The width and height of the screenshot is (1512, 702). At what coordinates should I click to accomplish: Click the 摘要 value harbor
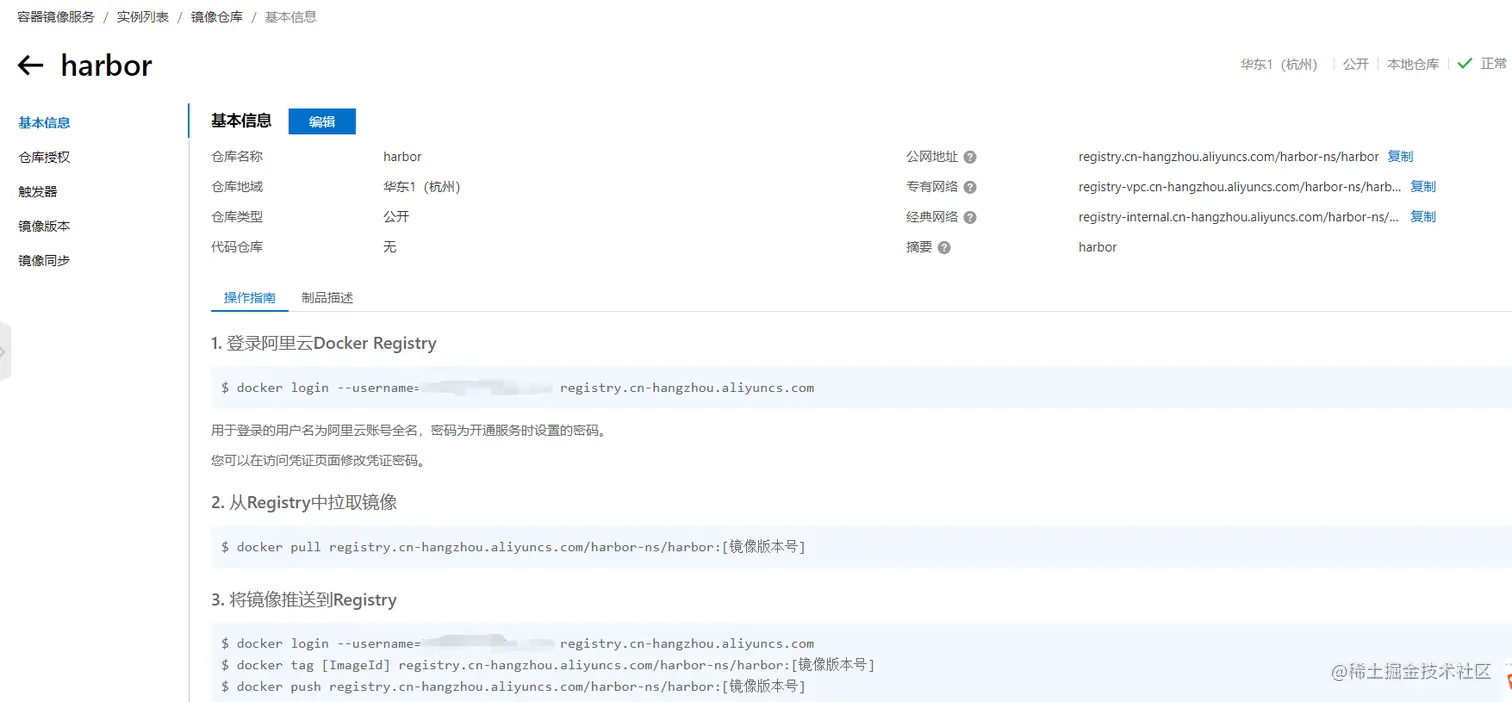pyautogui.click(x=1097, y=247)
